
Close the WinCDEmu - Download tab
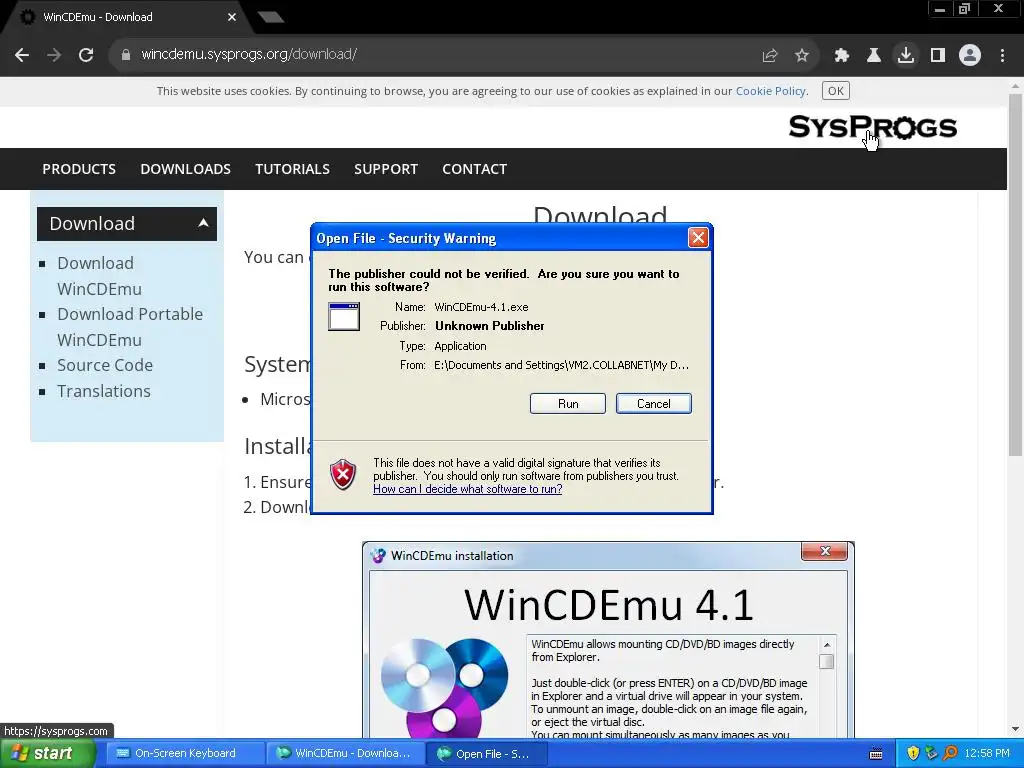(232, 17)
